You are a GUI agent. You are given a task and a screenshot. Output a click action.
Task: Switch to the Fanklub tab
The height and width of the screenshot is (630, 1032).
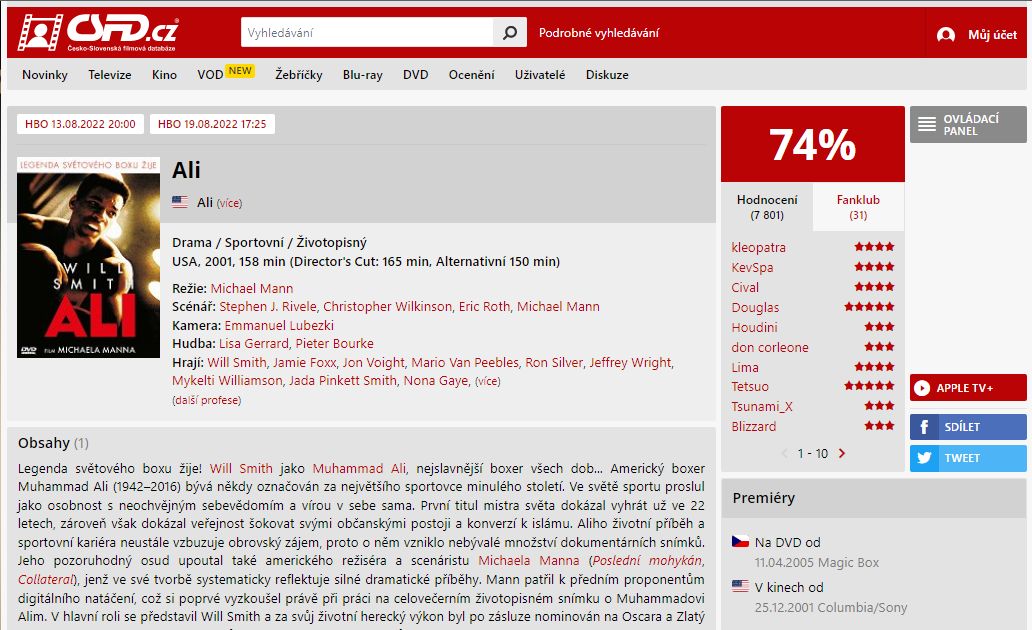click(x=858, y=207)
